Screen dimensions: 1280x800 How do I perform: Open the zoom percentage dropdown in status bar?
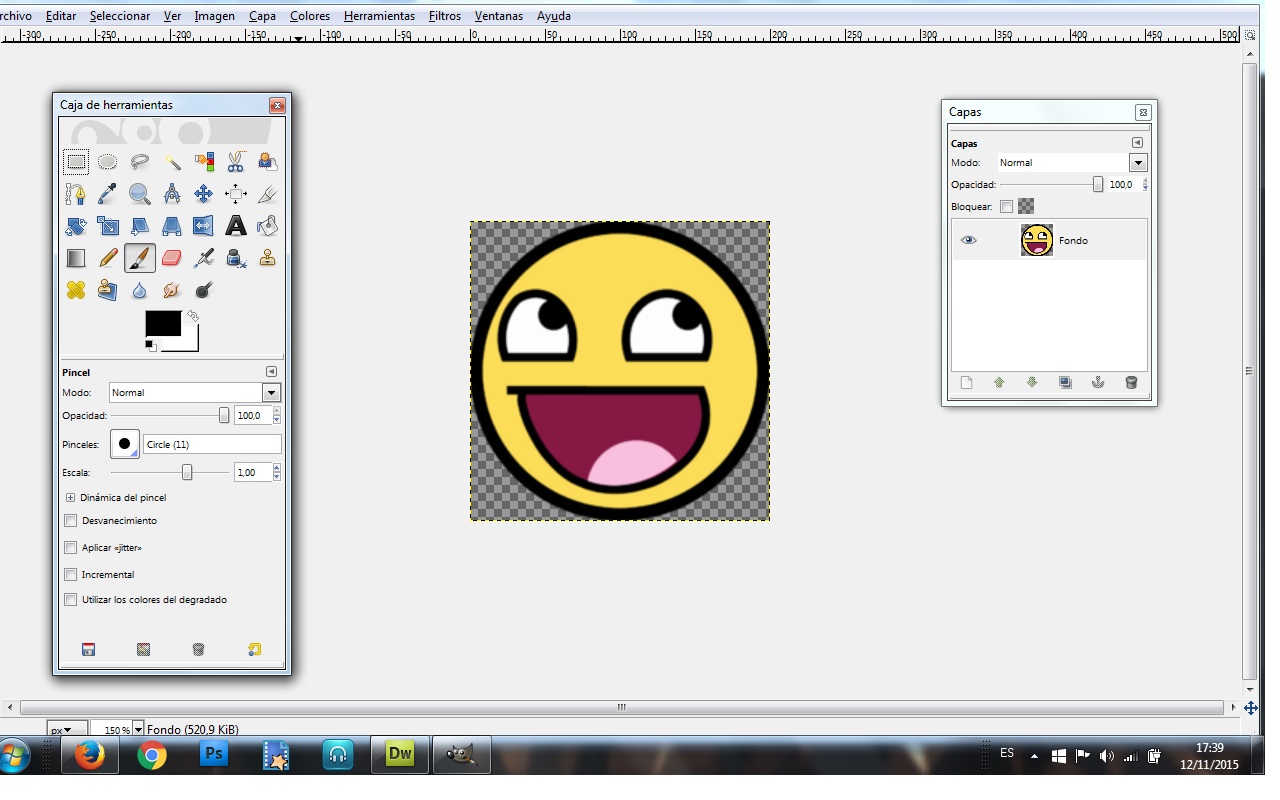[x=138, y=730]
